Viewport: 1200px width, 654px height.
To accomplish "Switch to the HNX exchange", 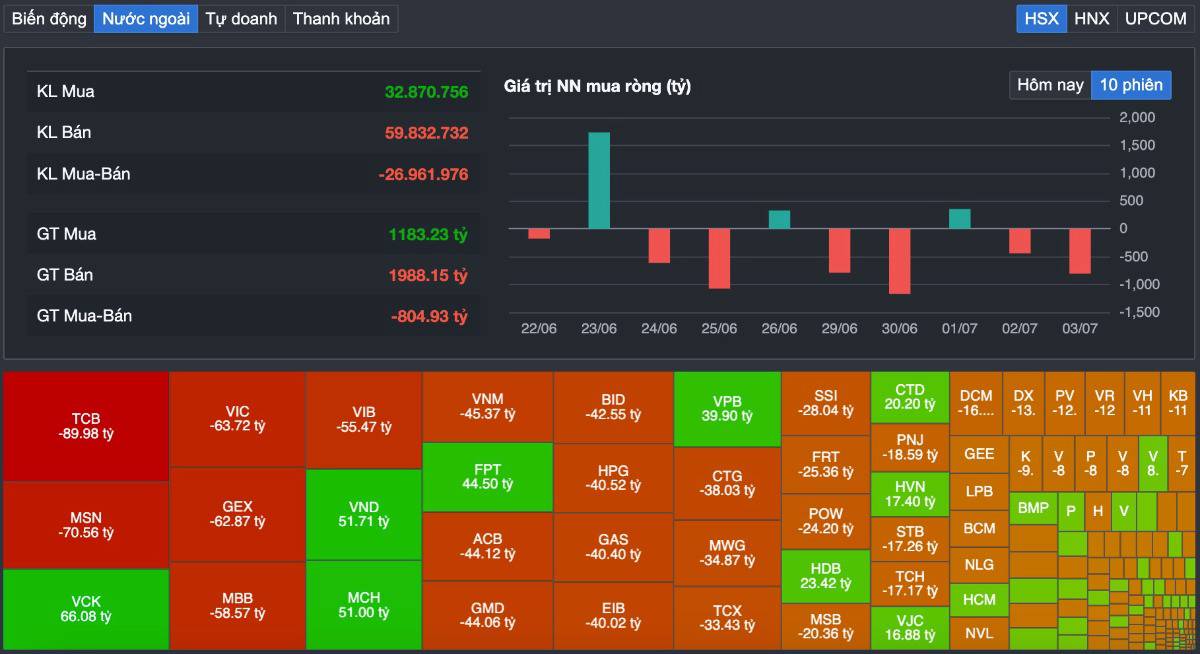I will (x=1092, y=18).
